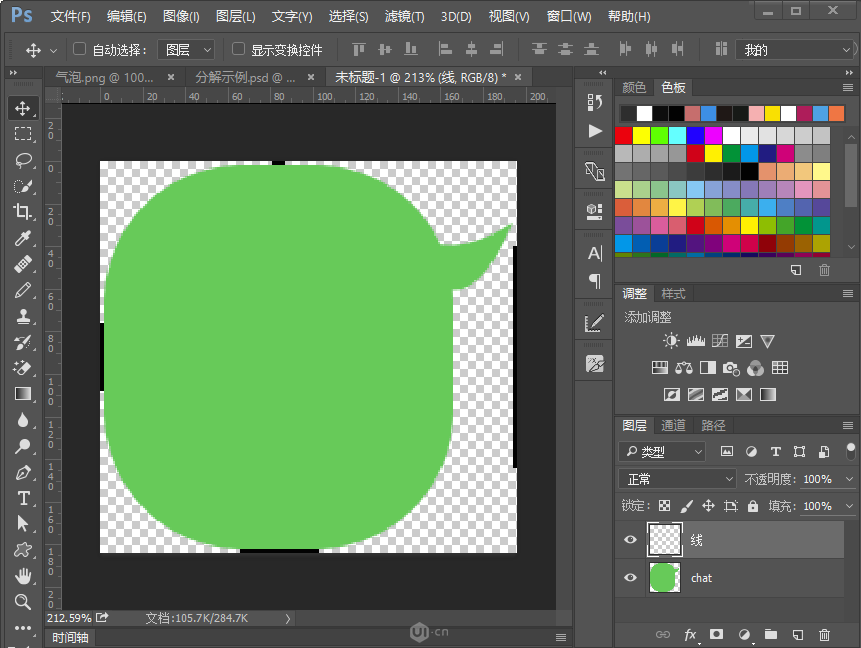Activate the Zoom tool in toolbar
Image resolution: width=861 pixels, height=648 pixels.
click(23, 602)
